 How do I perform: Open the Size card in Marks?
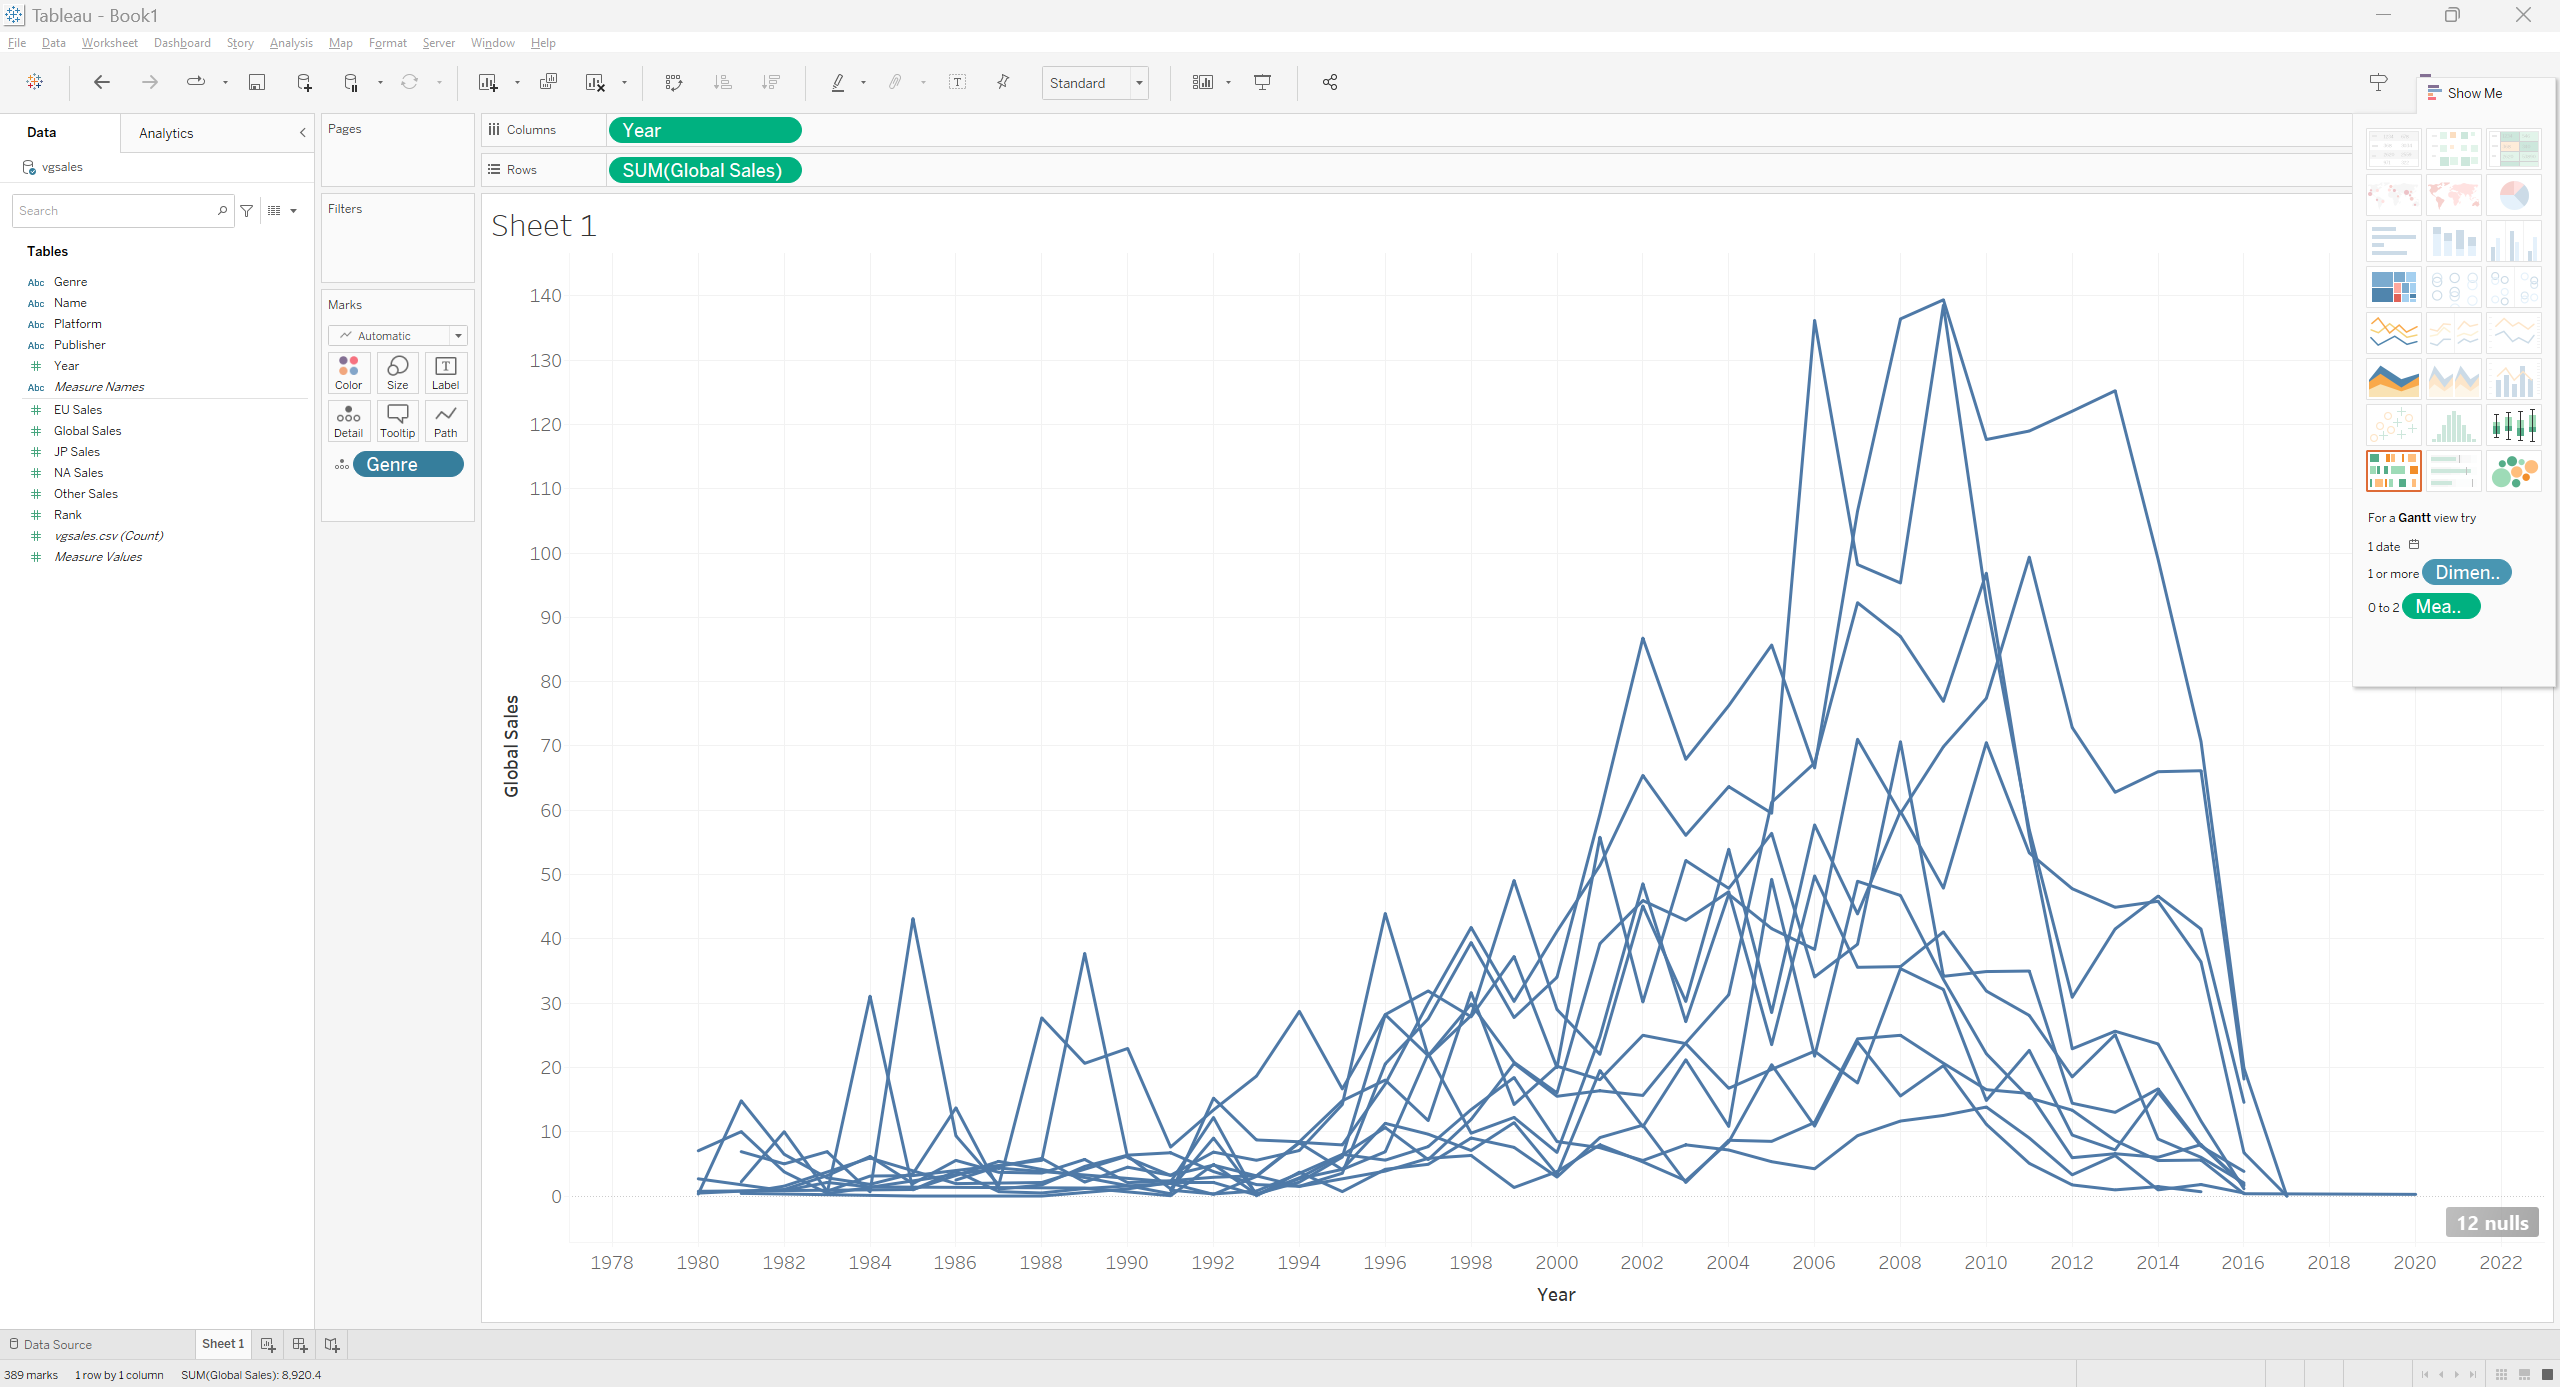click(x=398, y=372)
